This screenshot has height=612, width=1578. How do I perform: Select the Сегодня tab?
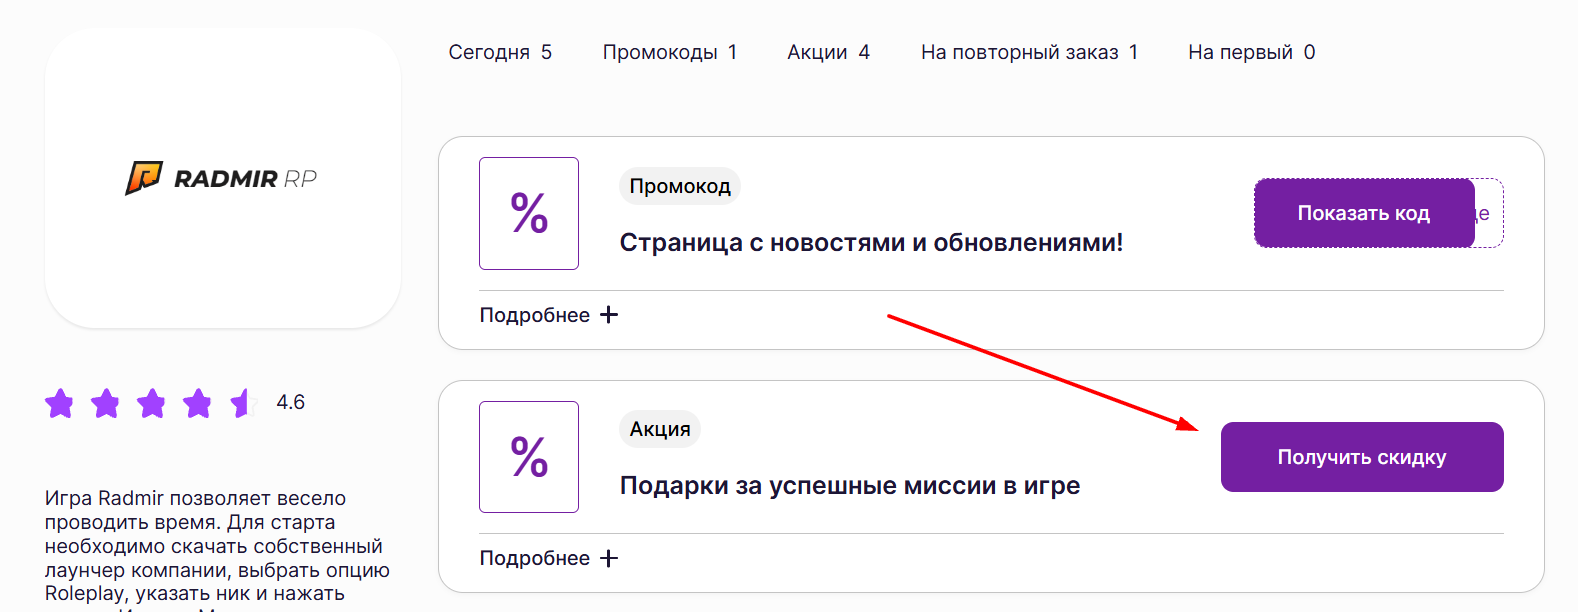tap(502, 51)
